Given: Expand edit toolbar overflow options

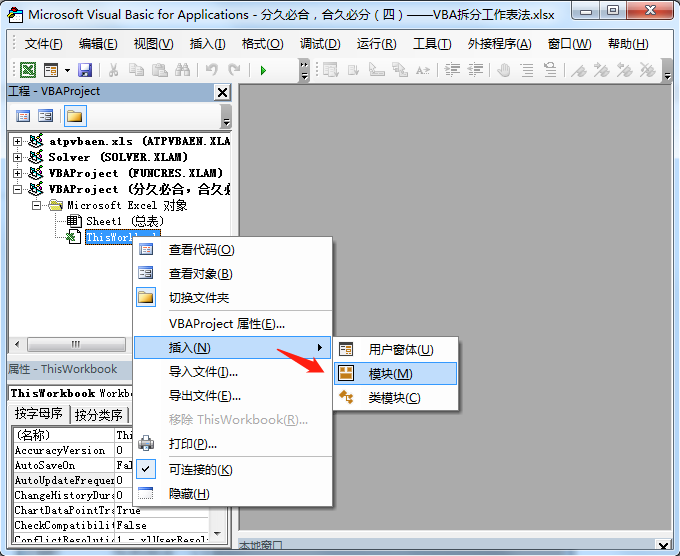Looking at the screenshot, I should [667, 72].
